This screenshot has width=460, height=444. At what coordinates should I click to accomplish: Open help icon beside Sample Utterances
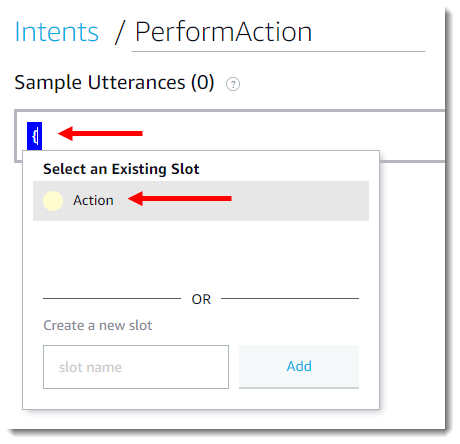(233, 84)
